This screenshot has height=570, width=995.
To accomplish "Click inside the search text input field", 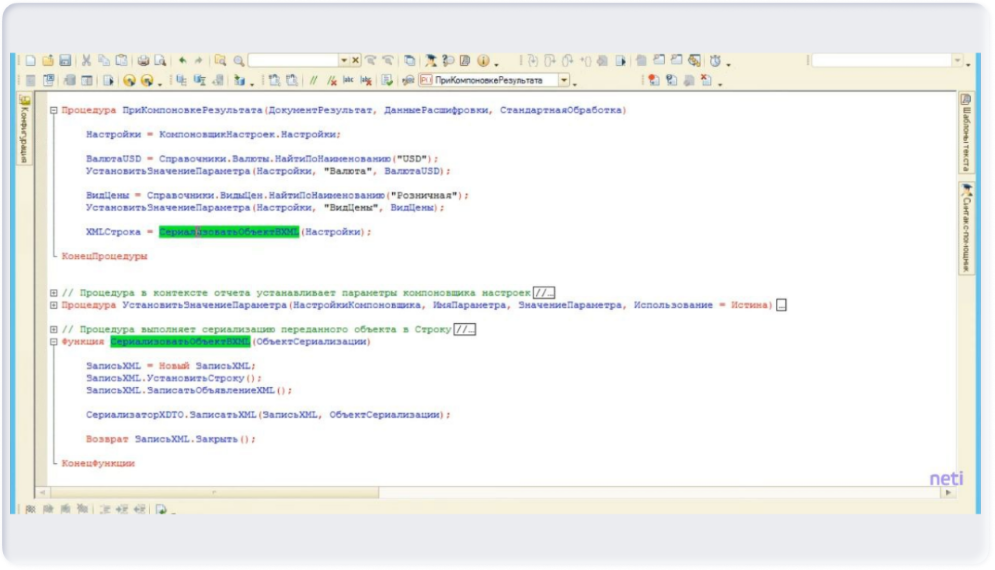I will click(x=292, y=61).
